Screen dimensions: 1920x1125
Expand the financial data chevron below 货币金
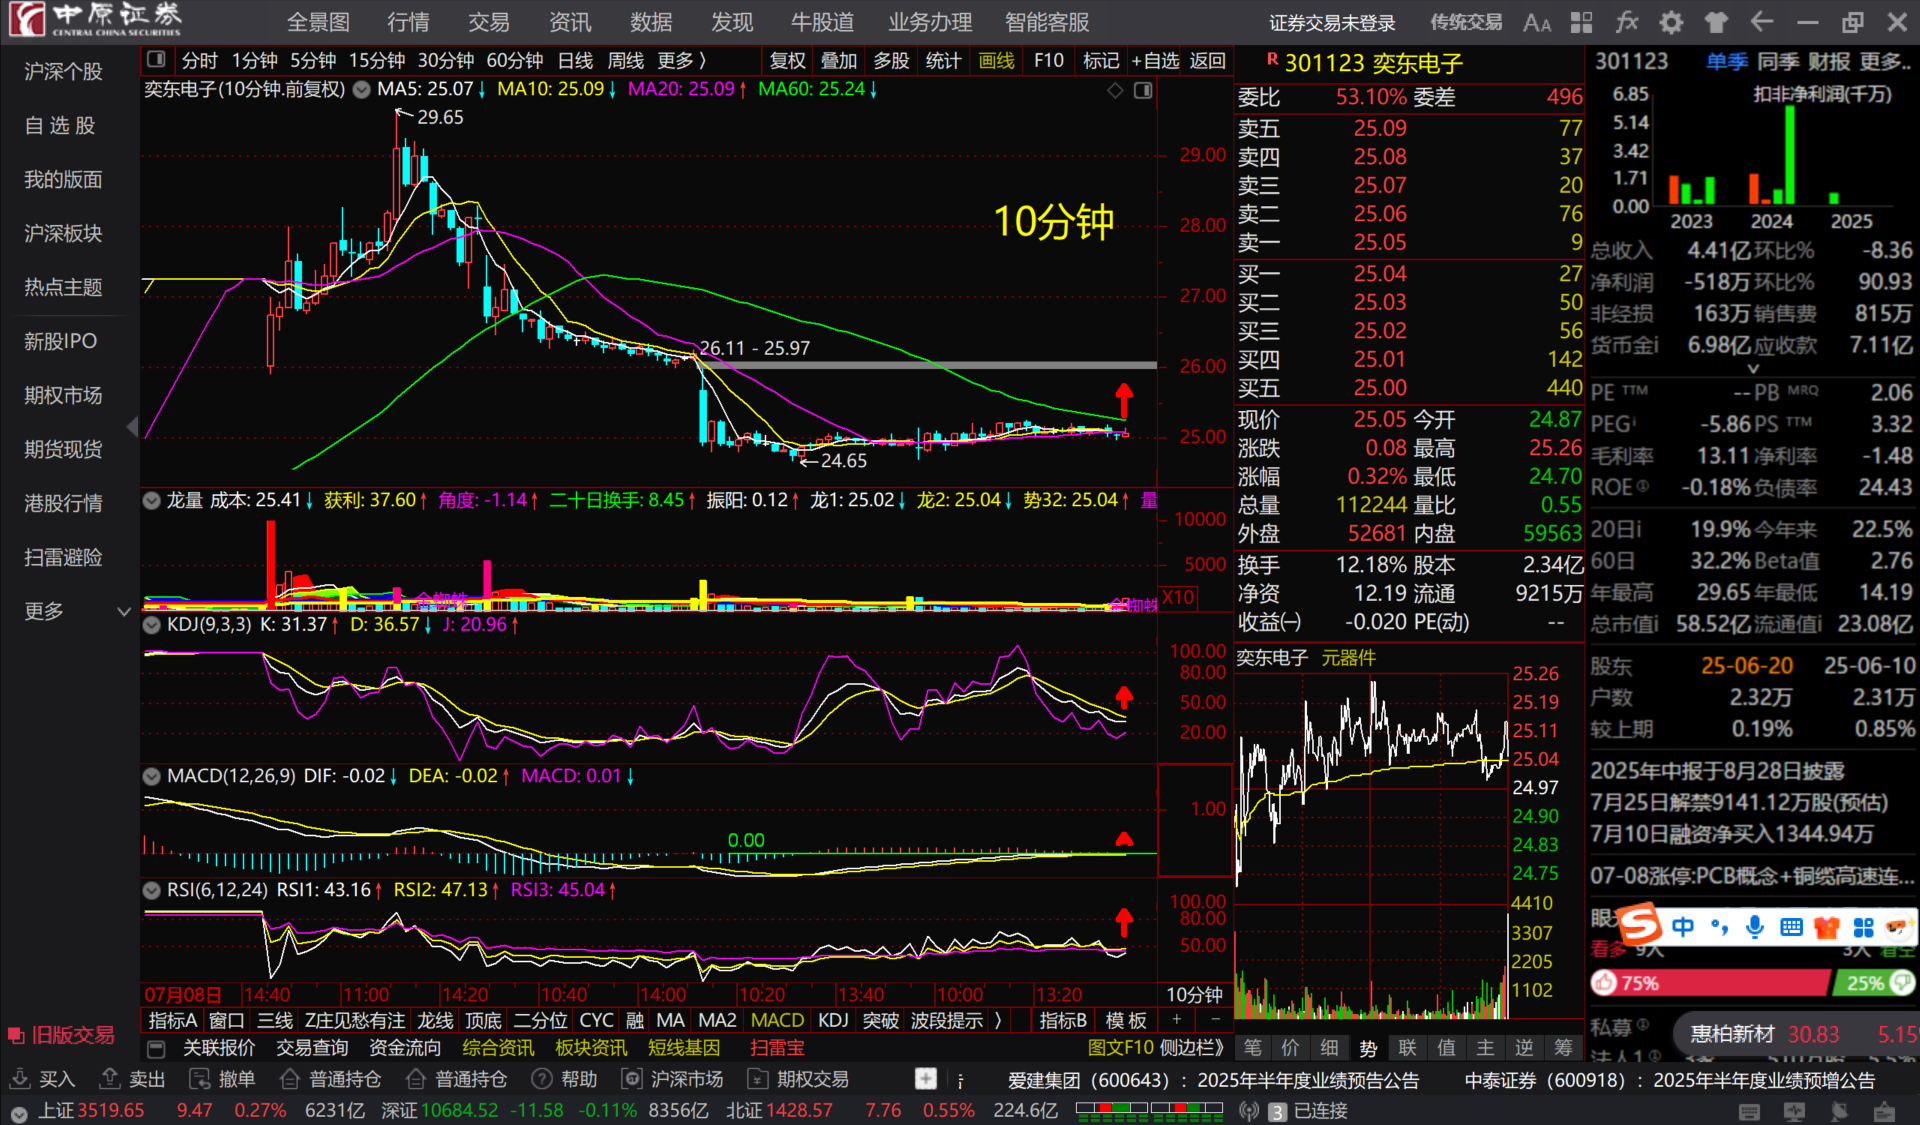[1753, 369]
